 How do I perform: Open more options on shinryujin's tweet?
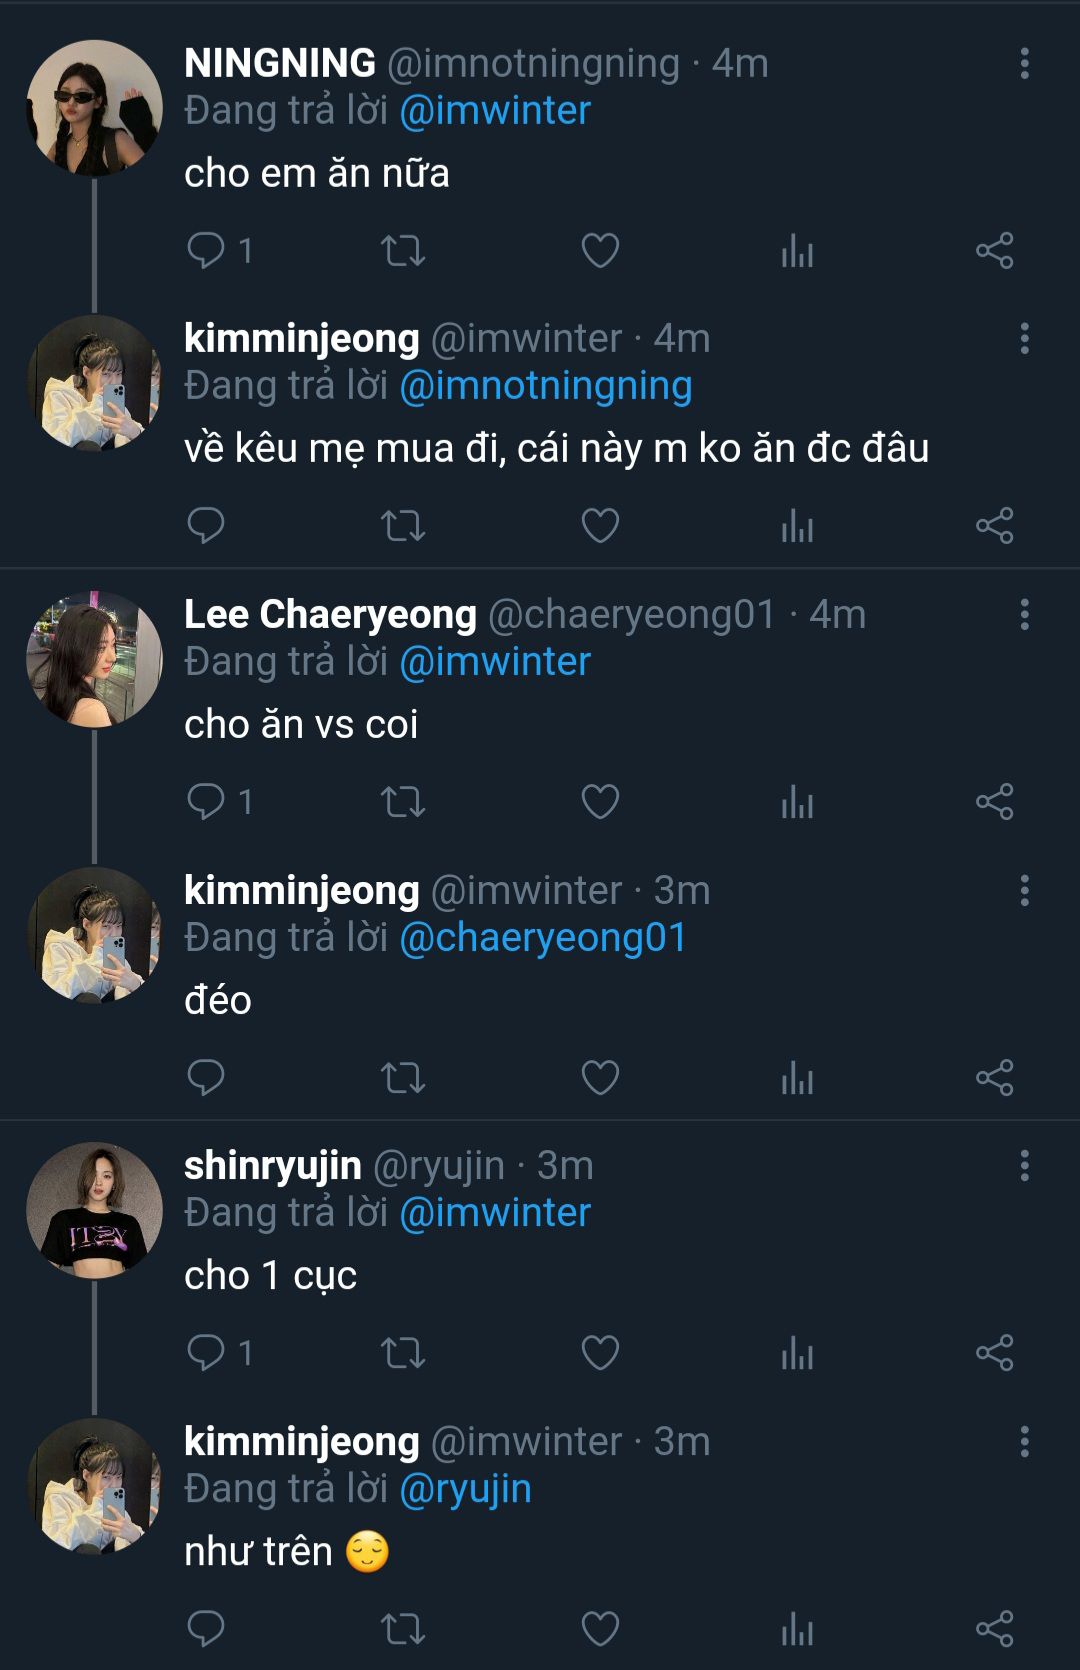pos(1024,1165)
